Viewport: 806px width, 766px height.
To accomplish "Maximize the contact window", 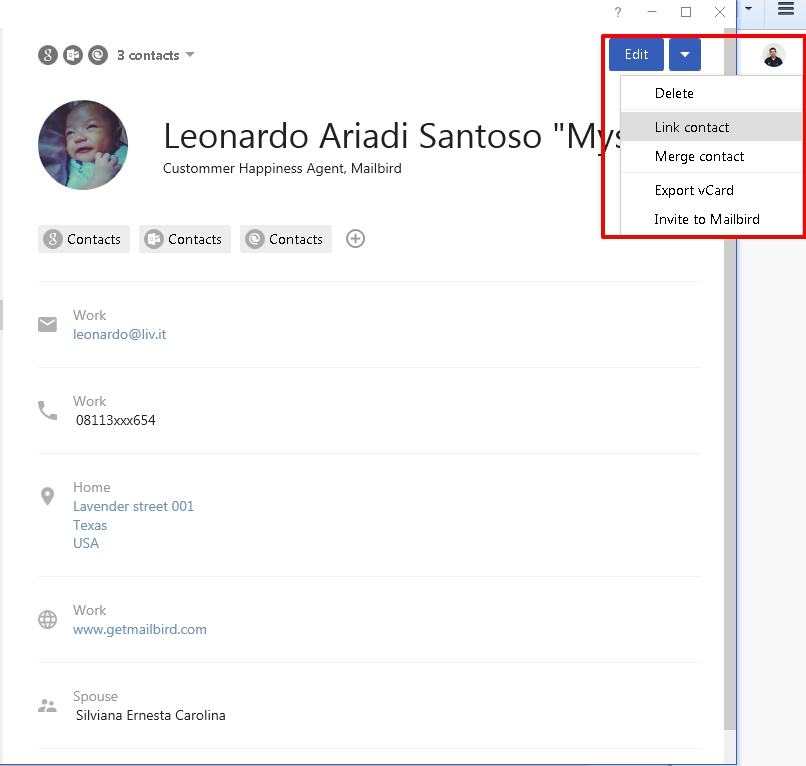I will pyautogui.click(x=686, y=12).
